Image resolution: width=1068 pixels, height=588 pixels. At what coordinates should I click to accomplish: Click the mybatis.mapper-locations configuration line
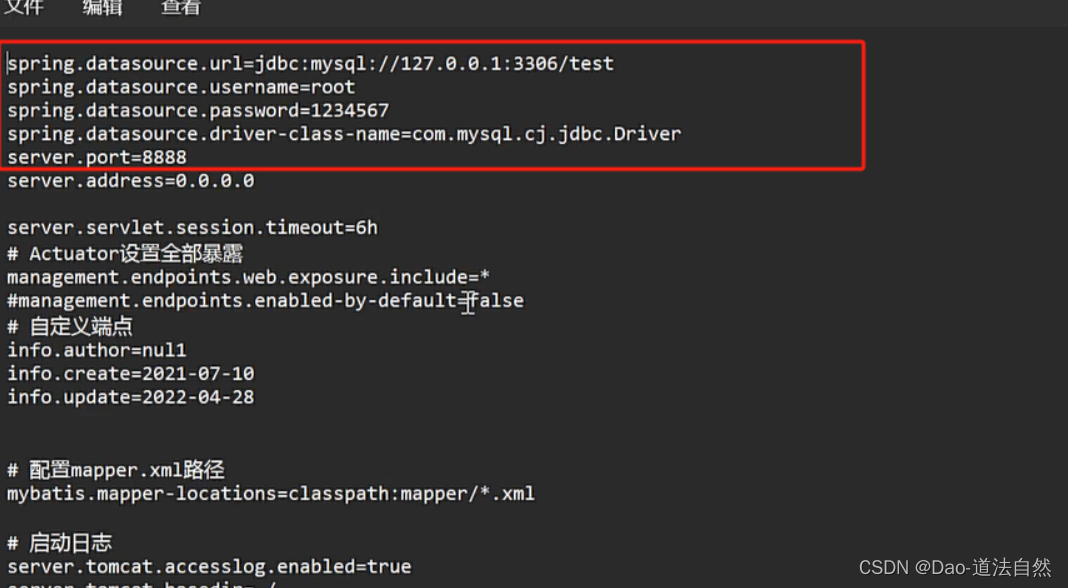(270, 492)
